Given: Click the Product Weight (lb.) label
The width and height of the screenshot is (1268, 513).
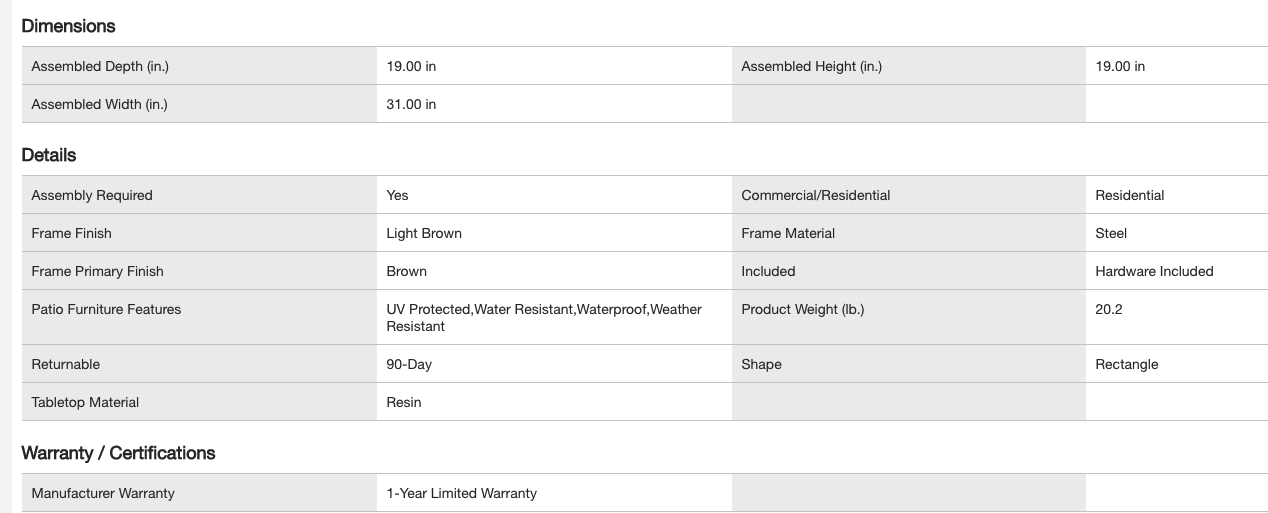Looking at the screenshot, I should pyautogui.click(x=802, y=310).
